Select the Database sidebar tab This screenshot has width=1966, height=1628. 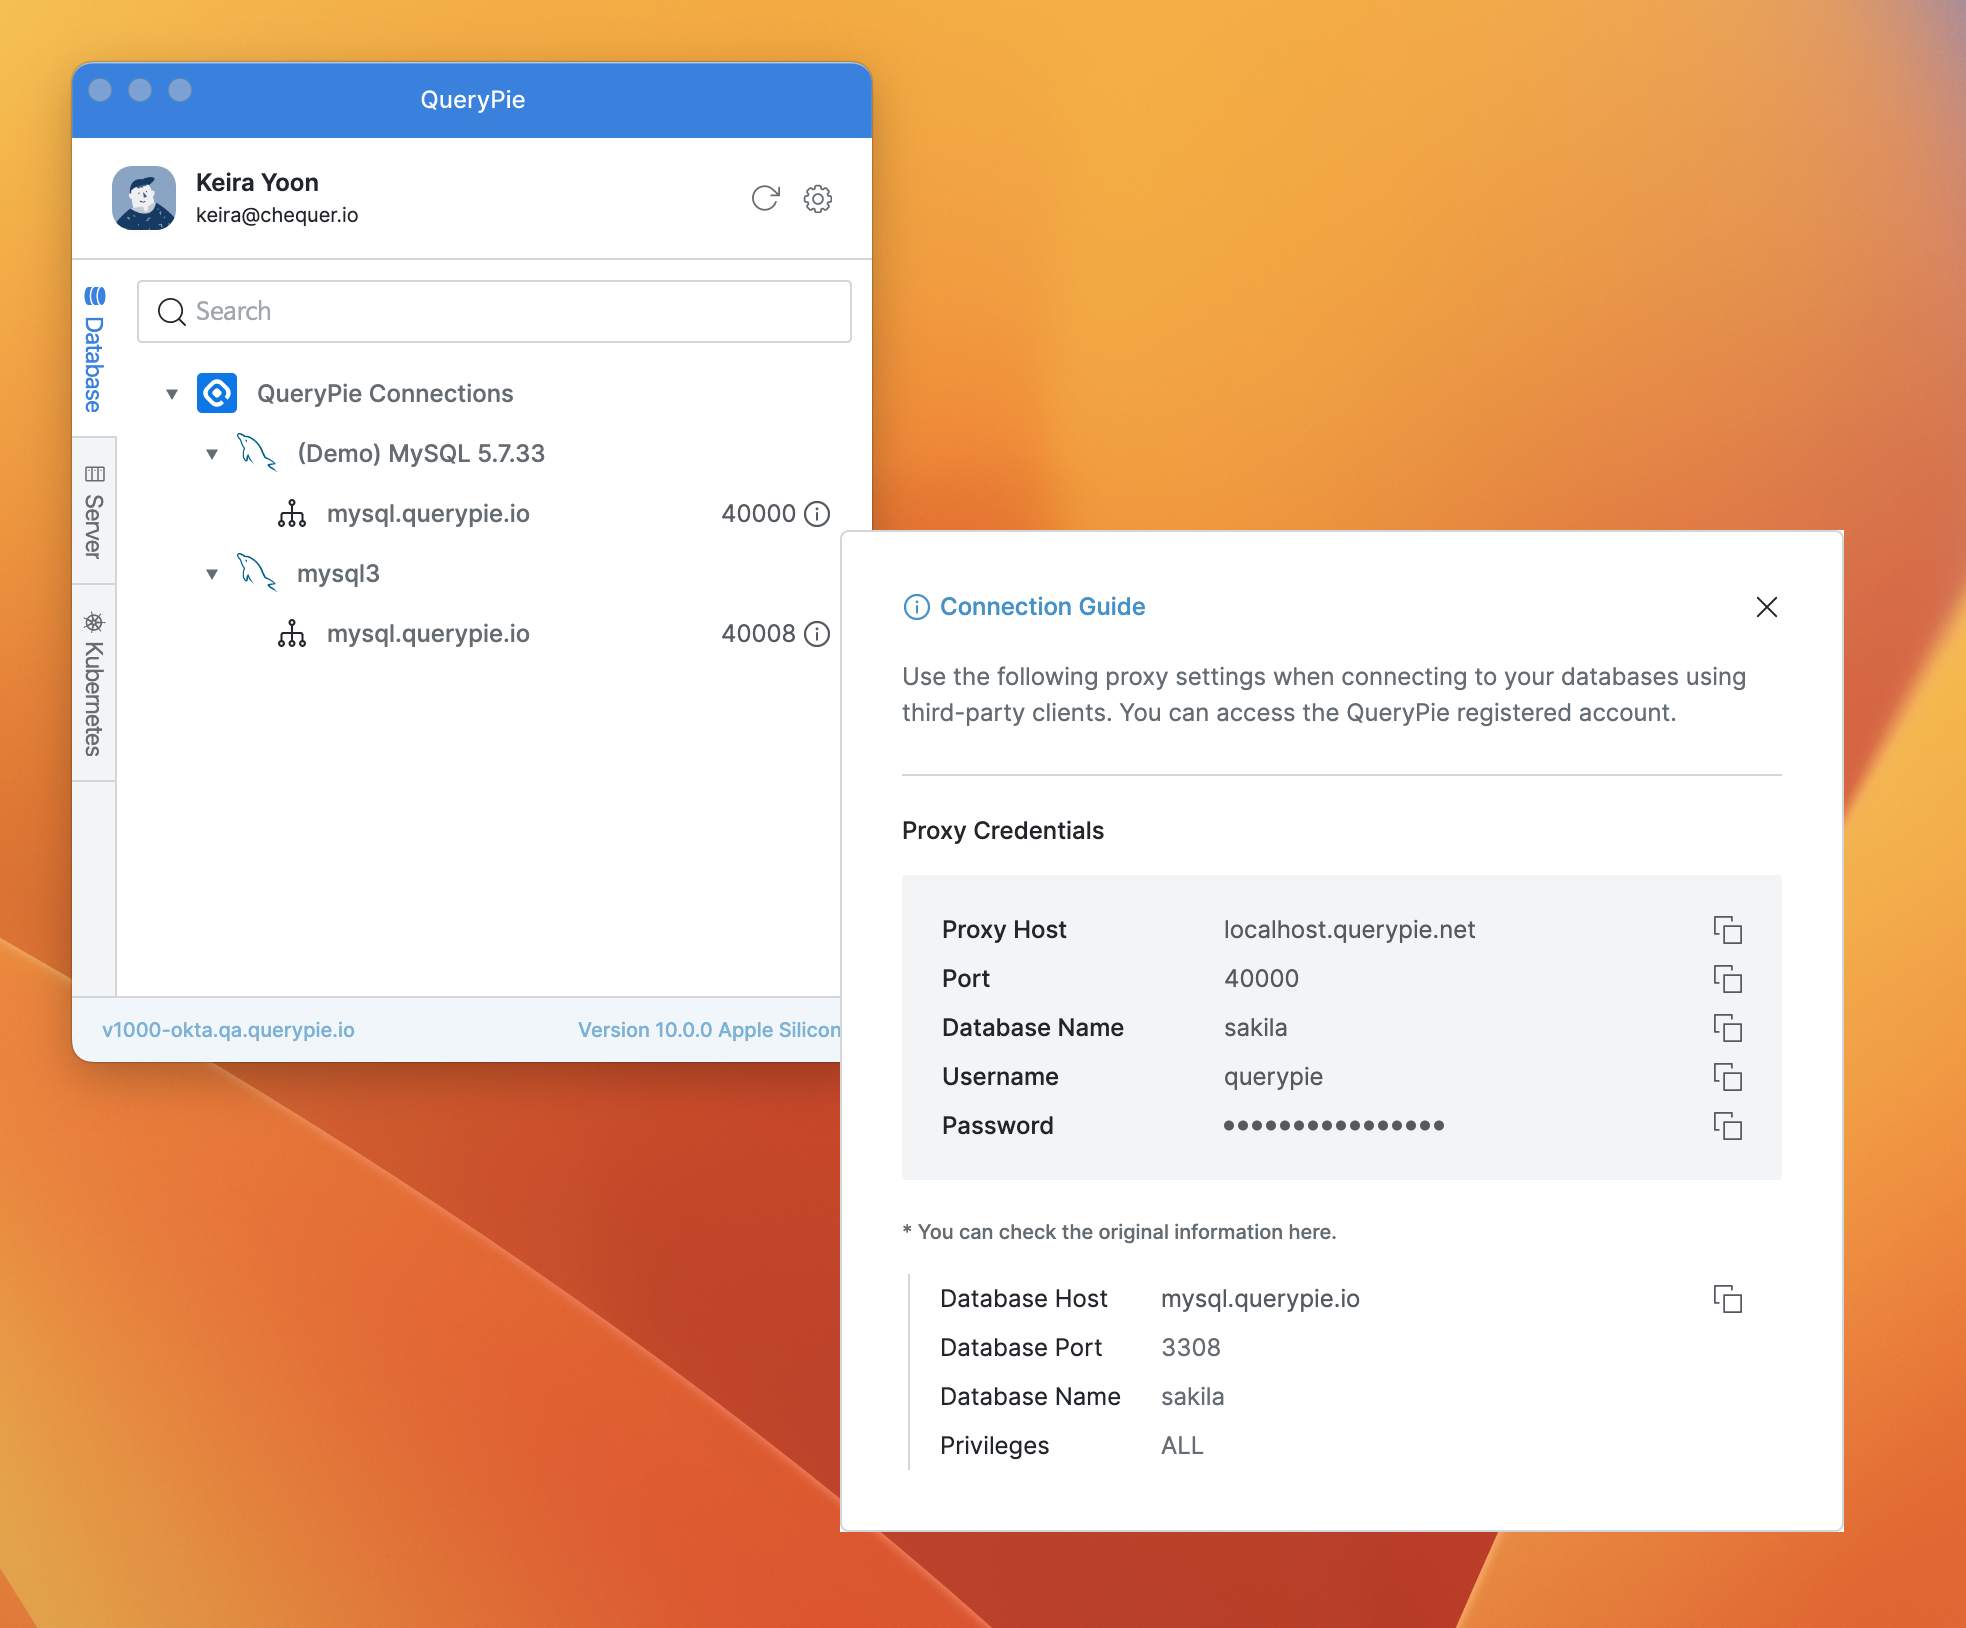94,350
